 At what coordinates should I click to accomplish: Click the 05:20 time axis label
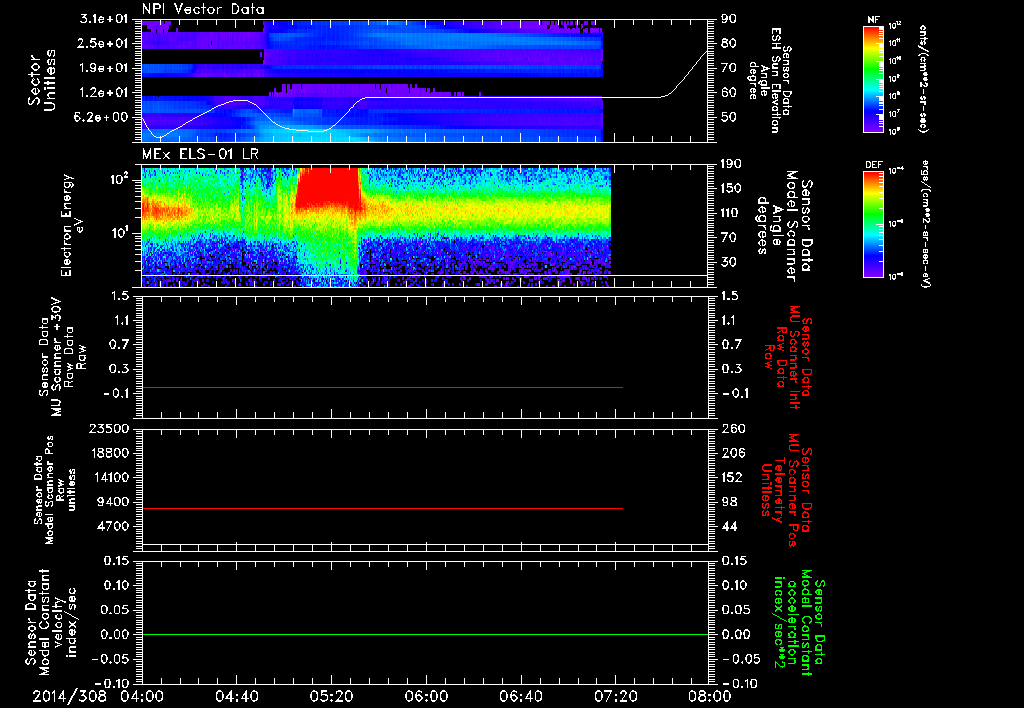coord(331,696)
